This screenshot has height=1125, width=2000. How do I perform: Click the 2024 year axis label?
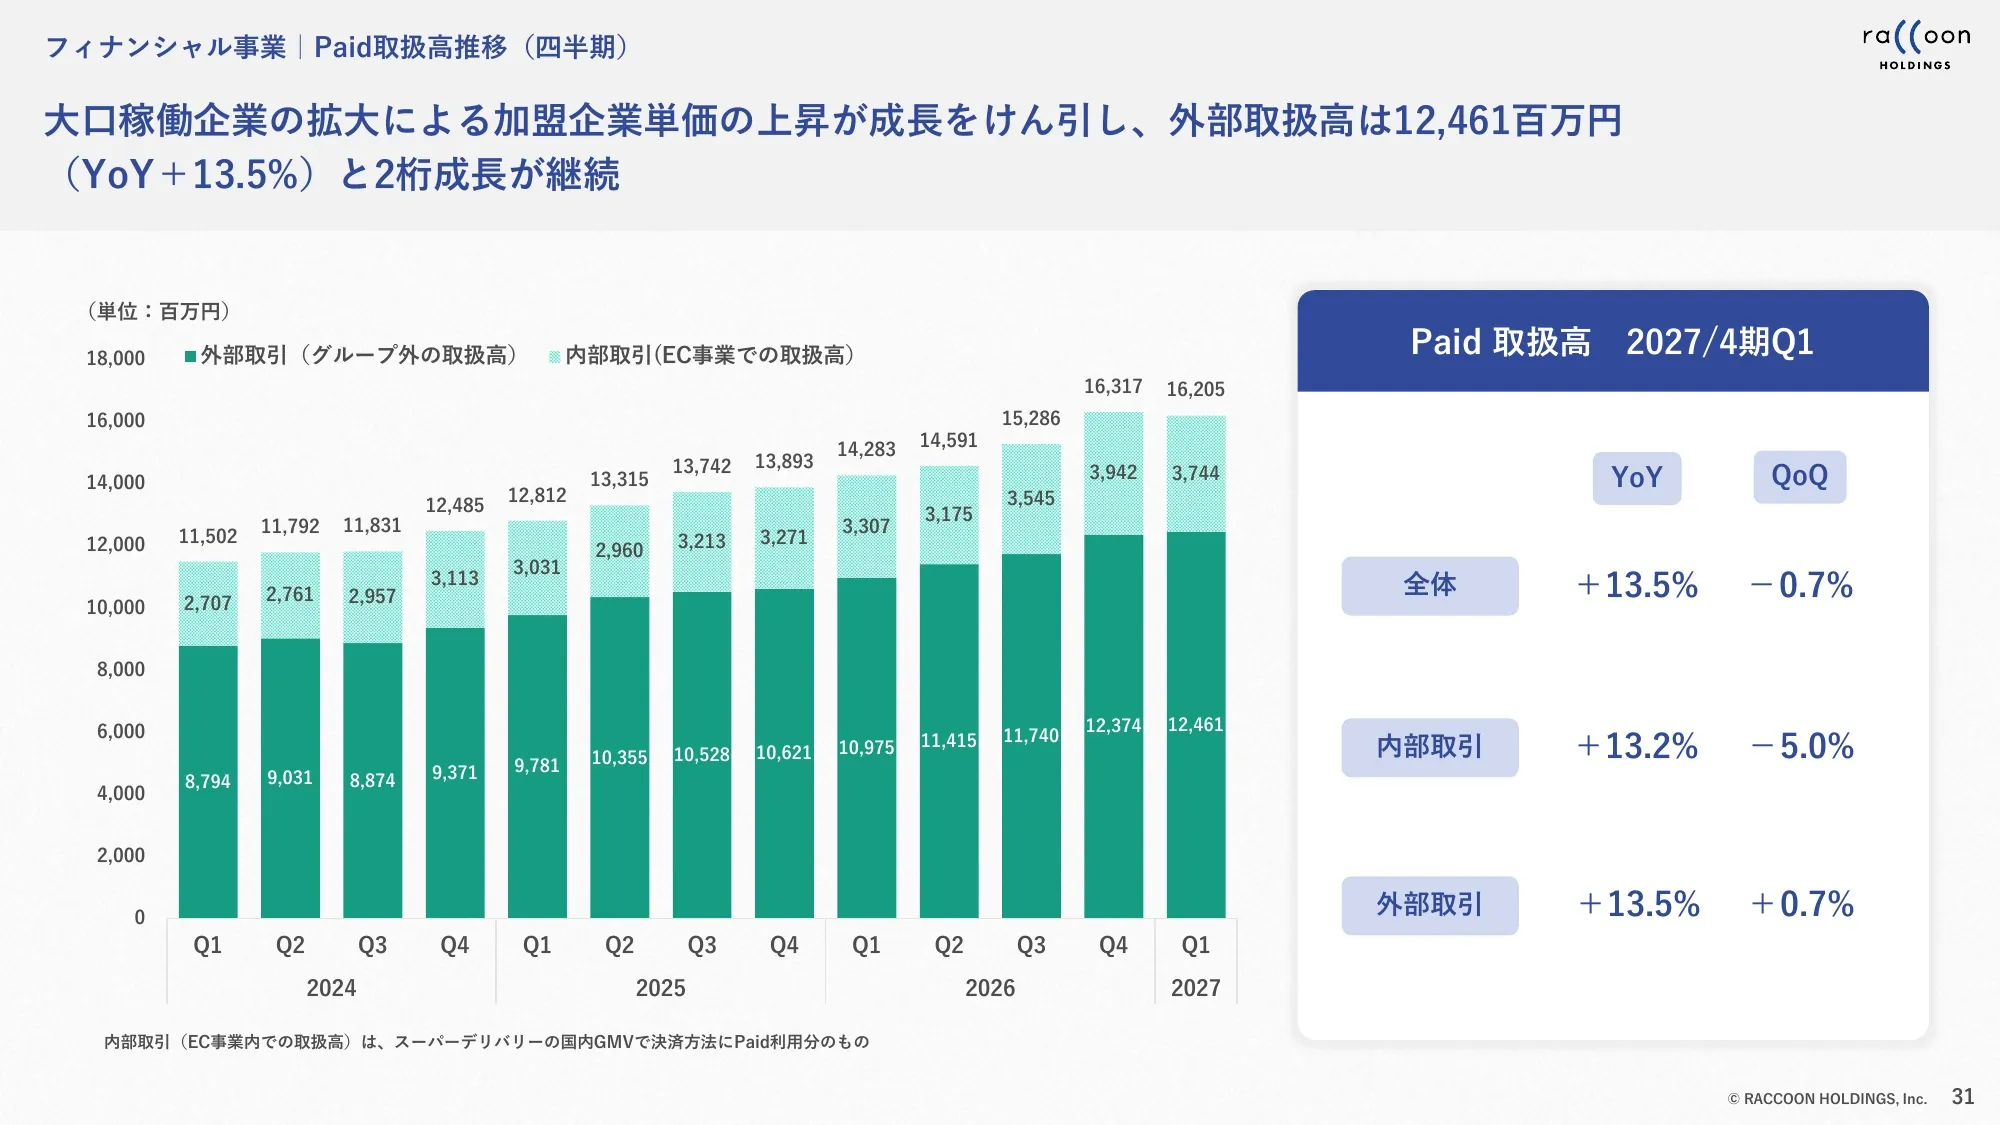331,988
